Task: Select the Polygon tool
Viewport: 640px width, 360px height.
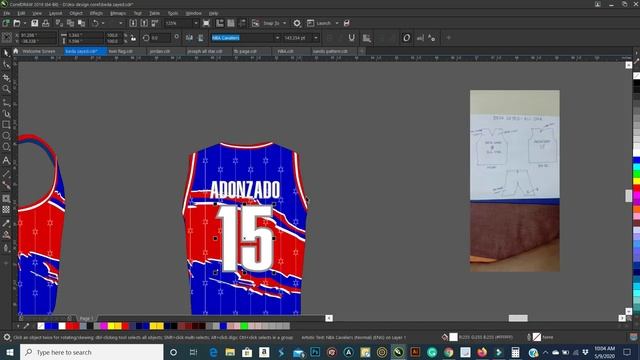Action: 6,147
